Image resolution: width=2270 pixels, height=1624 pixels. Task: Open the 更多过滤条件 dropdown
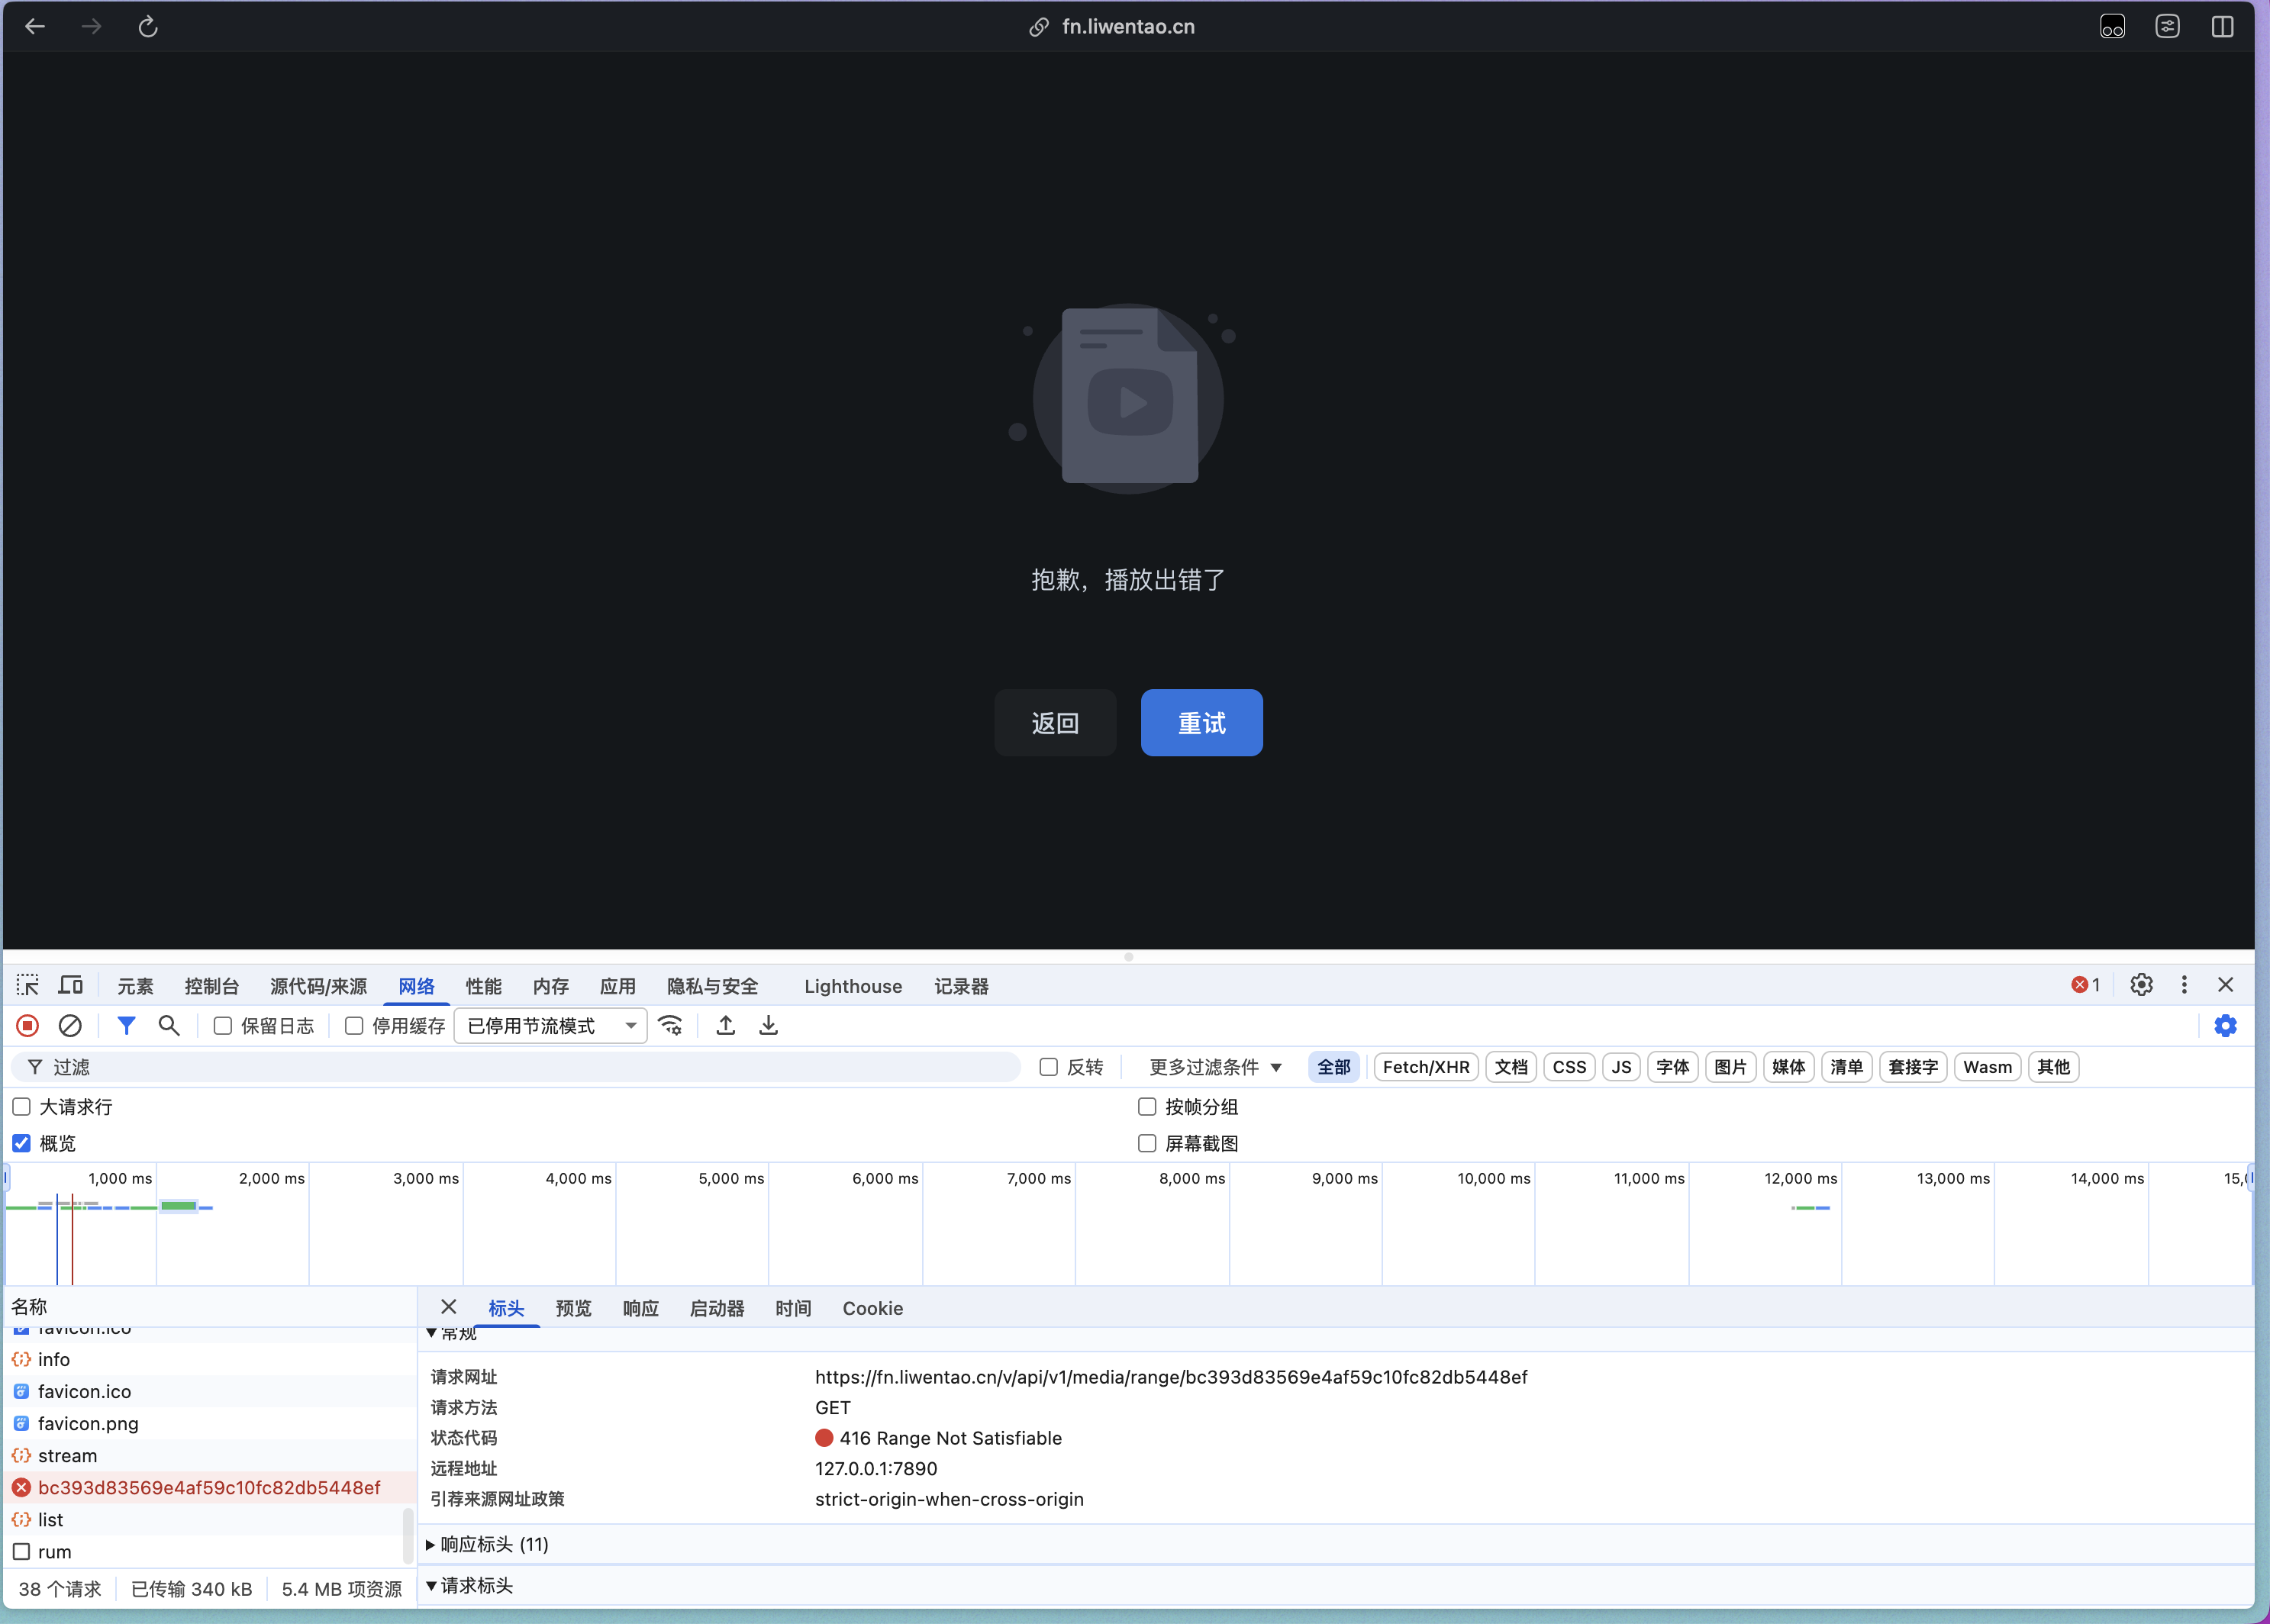click(x=1215, y=1067)
